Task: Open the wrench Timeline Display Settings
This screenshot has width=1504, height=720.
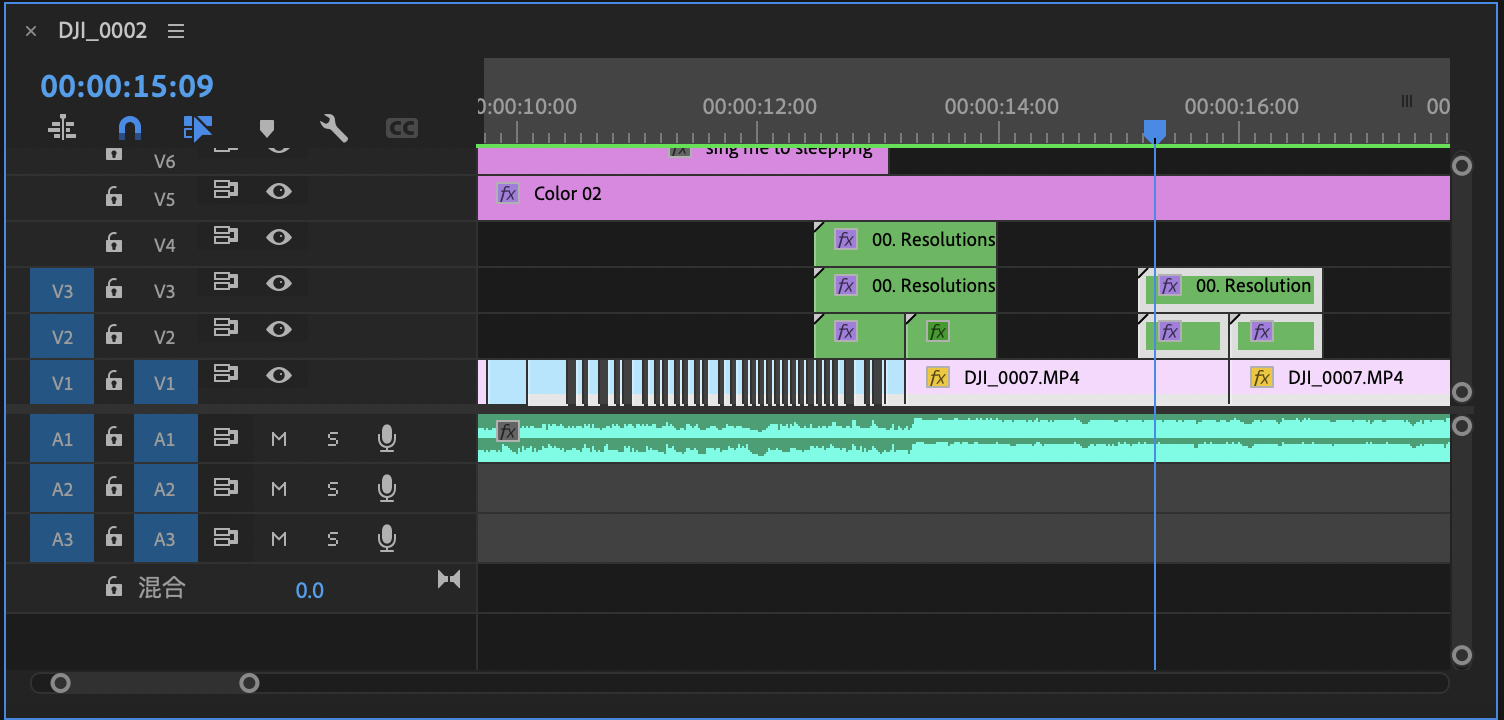Action: 333,128
